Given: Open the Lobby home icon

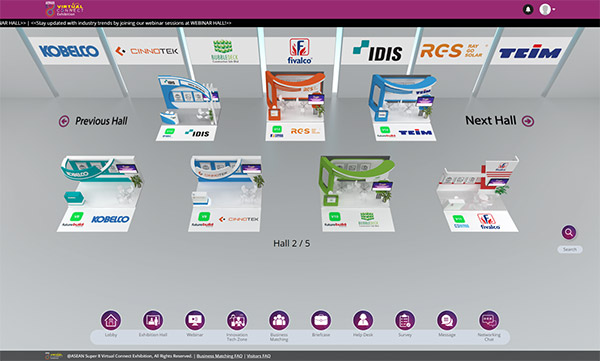Looking at the screenshot, I should click(x=111, y=320).
